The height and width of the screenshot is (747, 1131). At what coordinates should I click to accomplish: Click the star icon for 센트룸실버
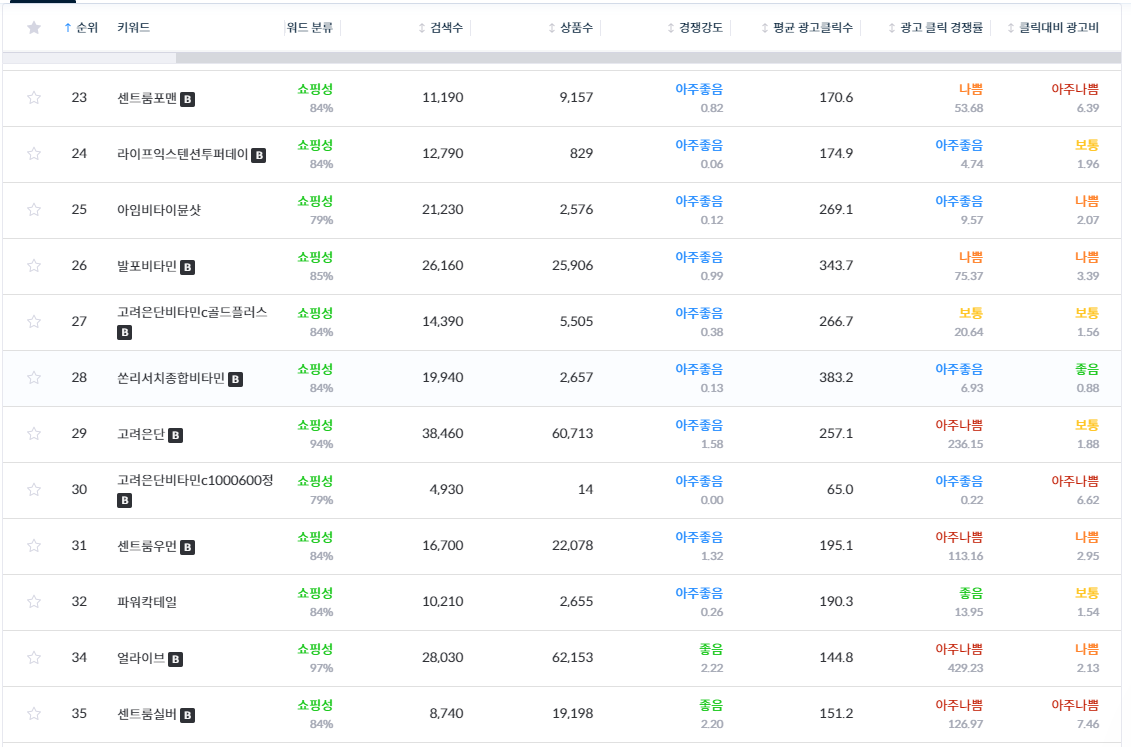tap(34, 713)
